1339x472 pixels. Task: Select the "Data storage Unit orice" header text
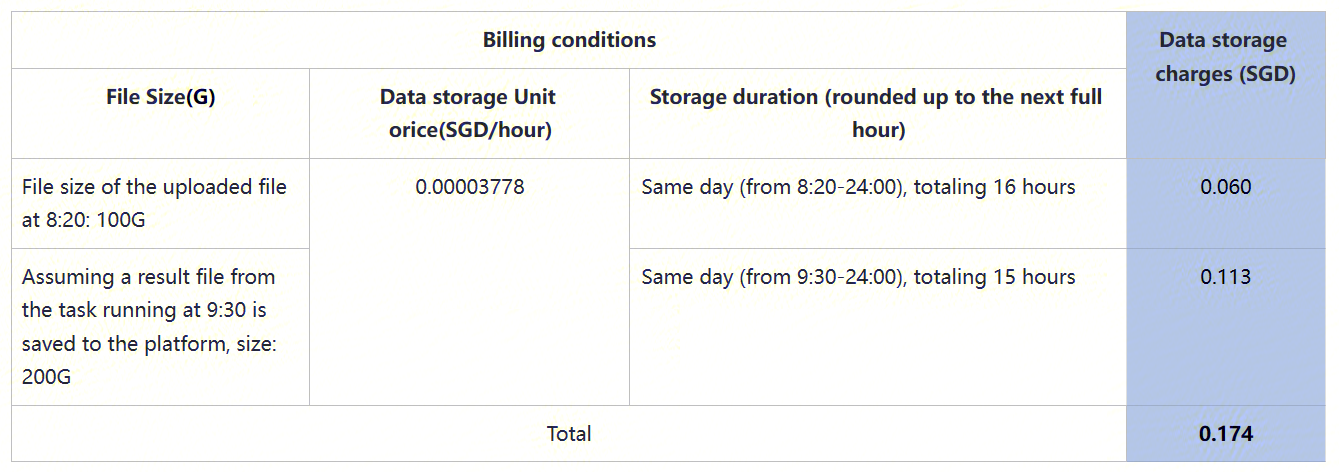click(468, 98)
